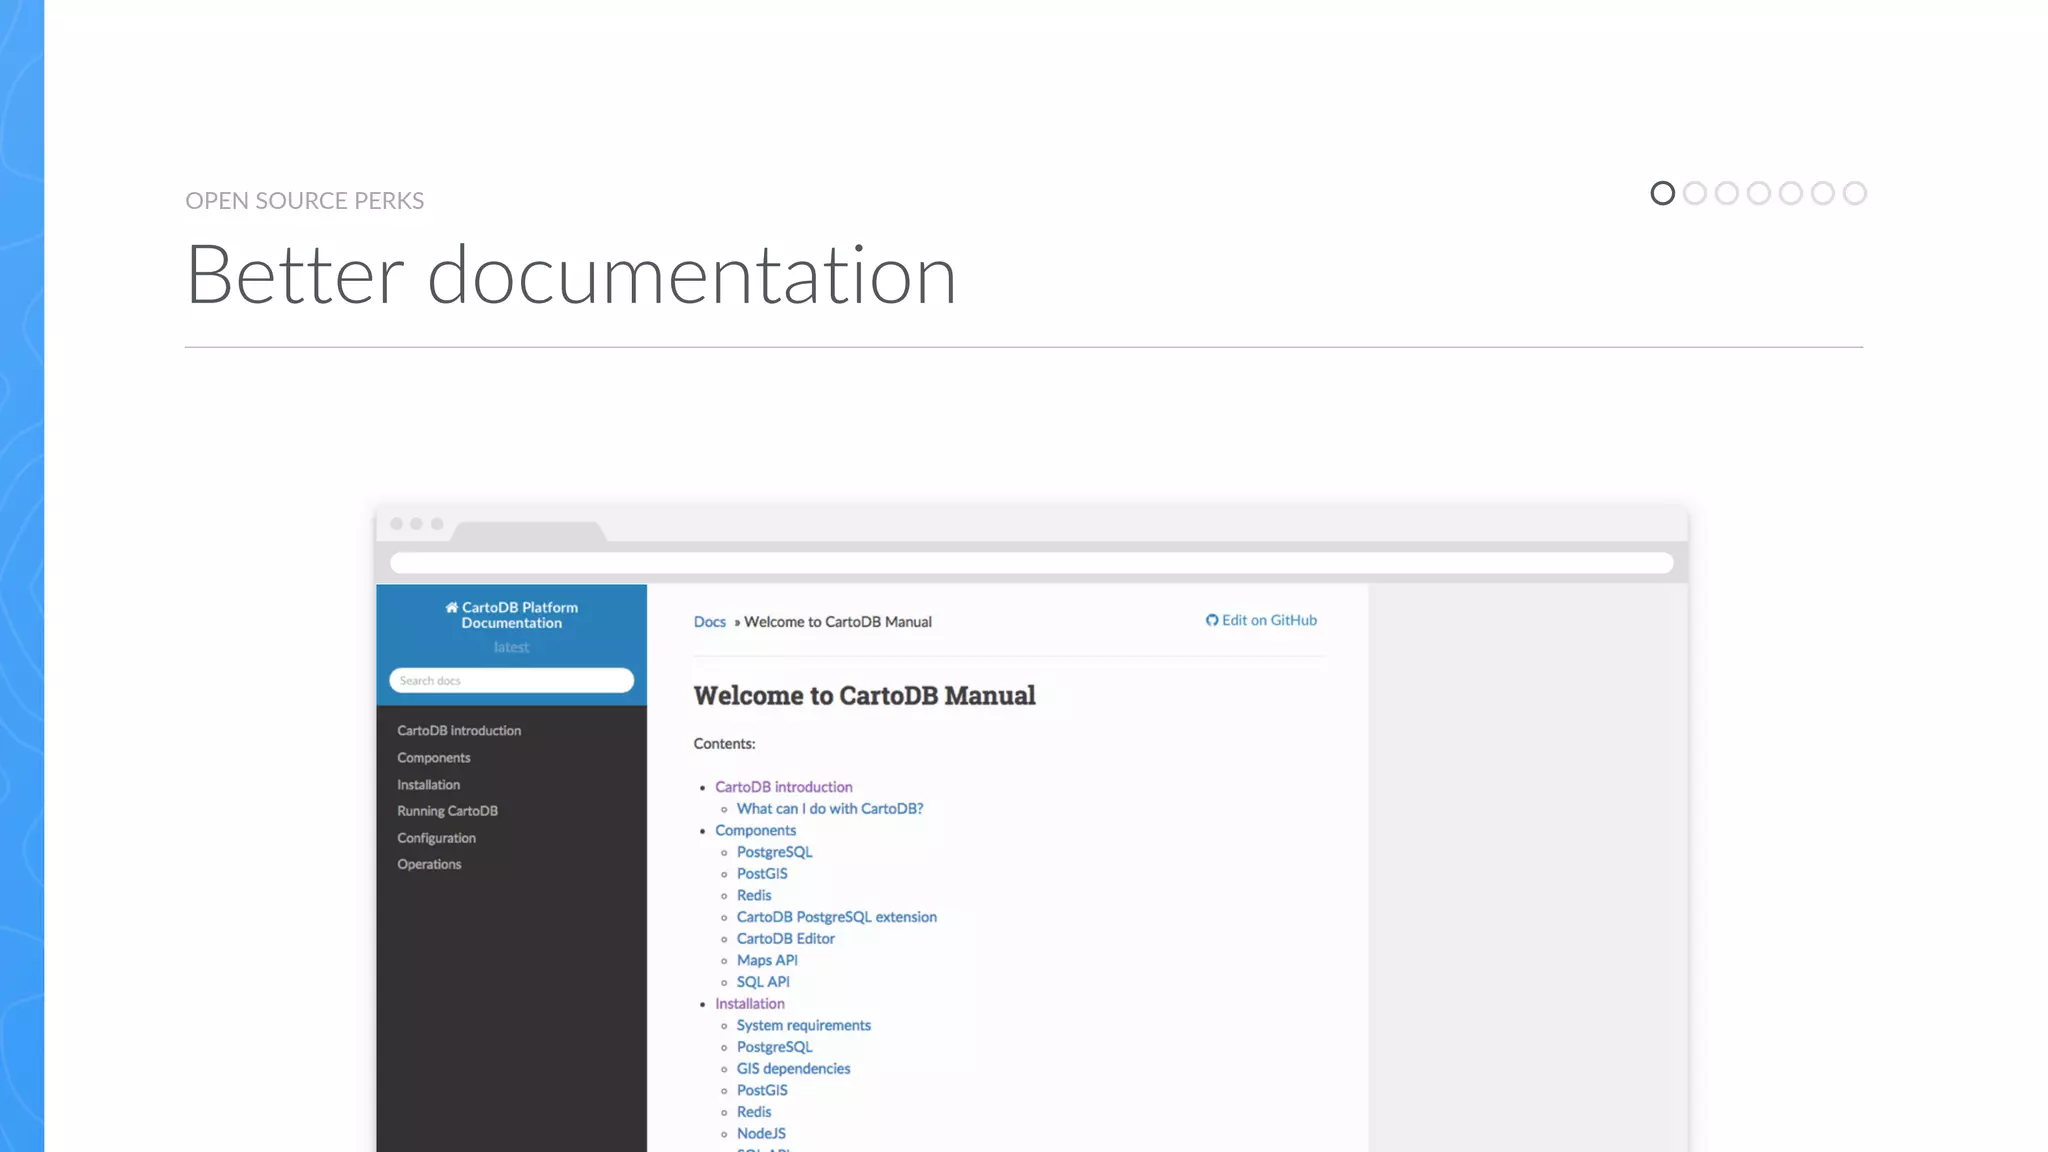Open the Edit on GitHub link
This screenshot has height=1152, width=2048.
point(1262,620)
